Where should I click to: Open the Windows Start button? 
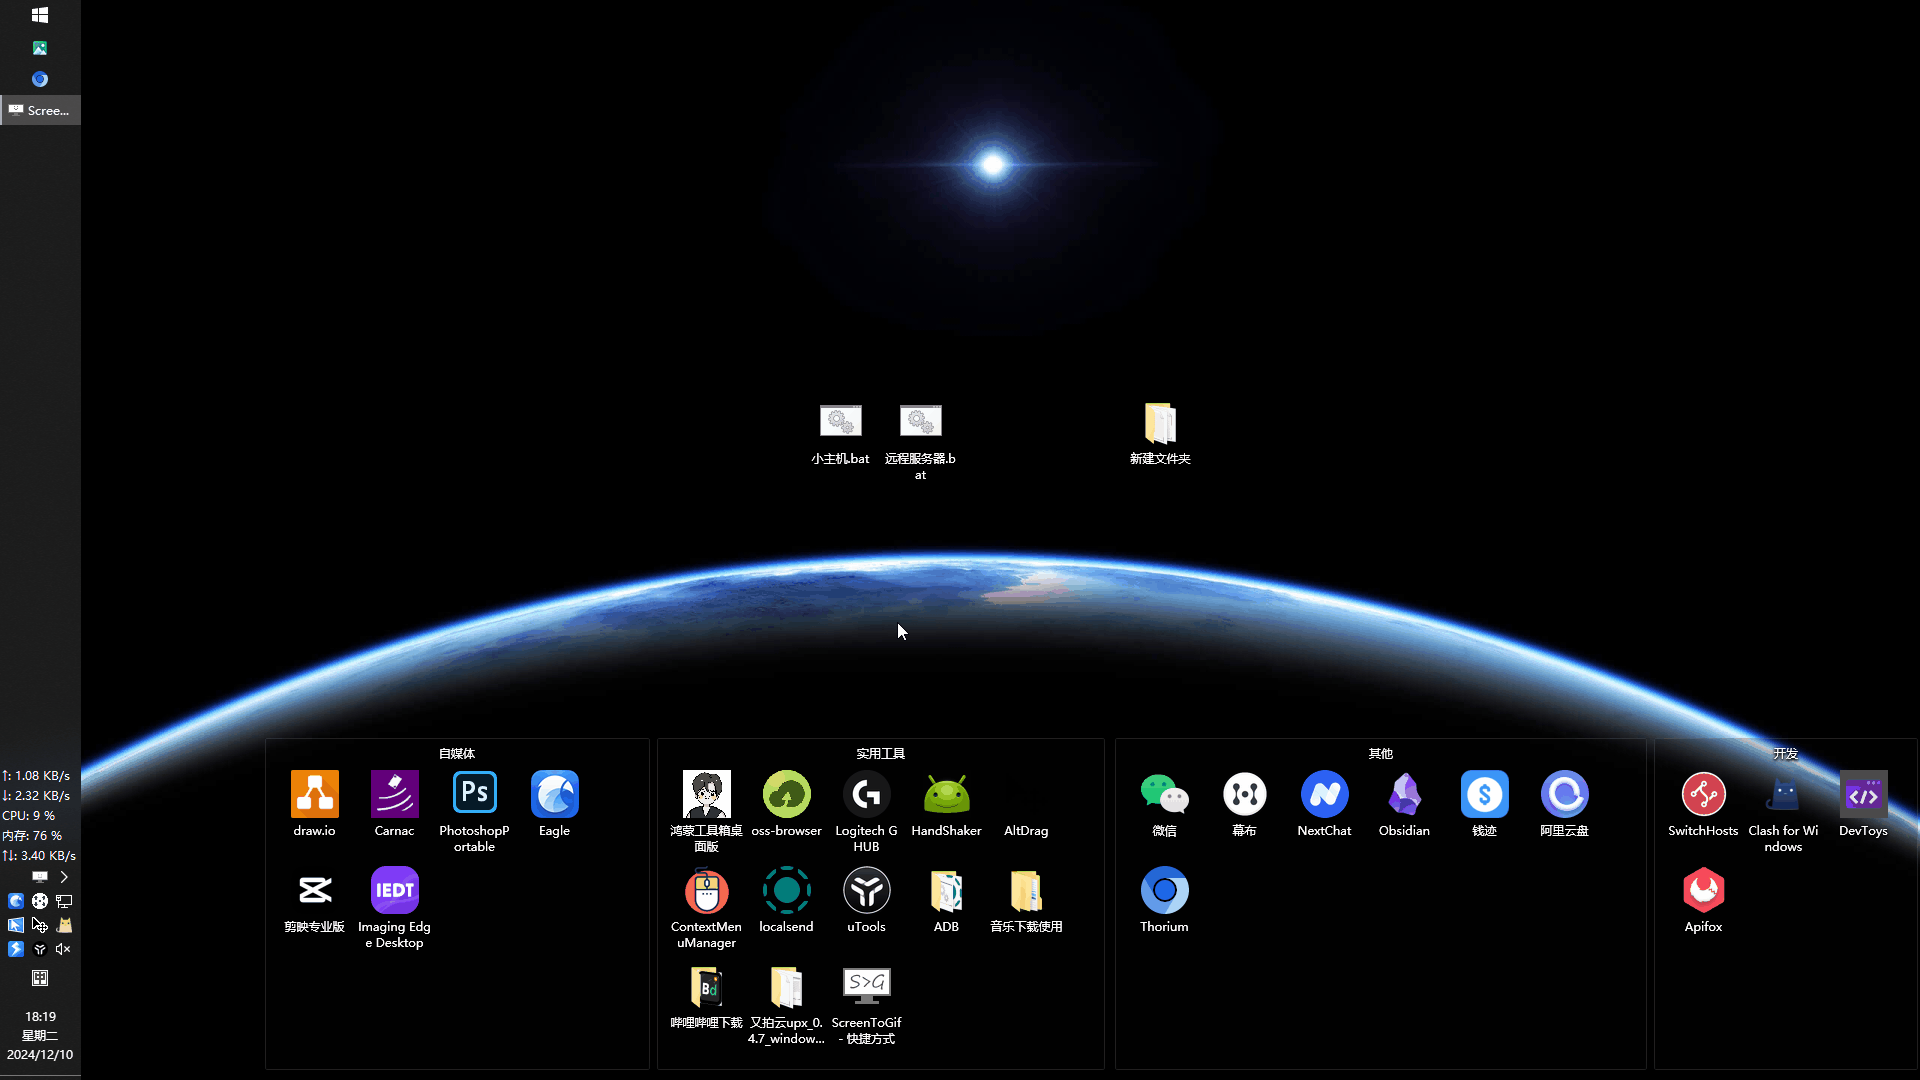tap(40, 15)
